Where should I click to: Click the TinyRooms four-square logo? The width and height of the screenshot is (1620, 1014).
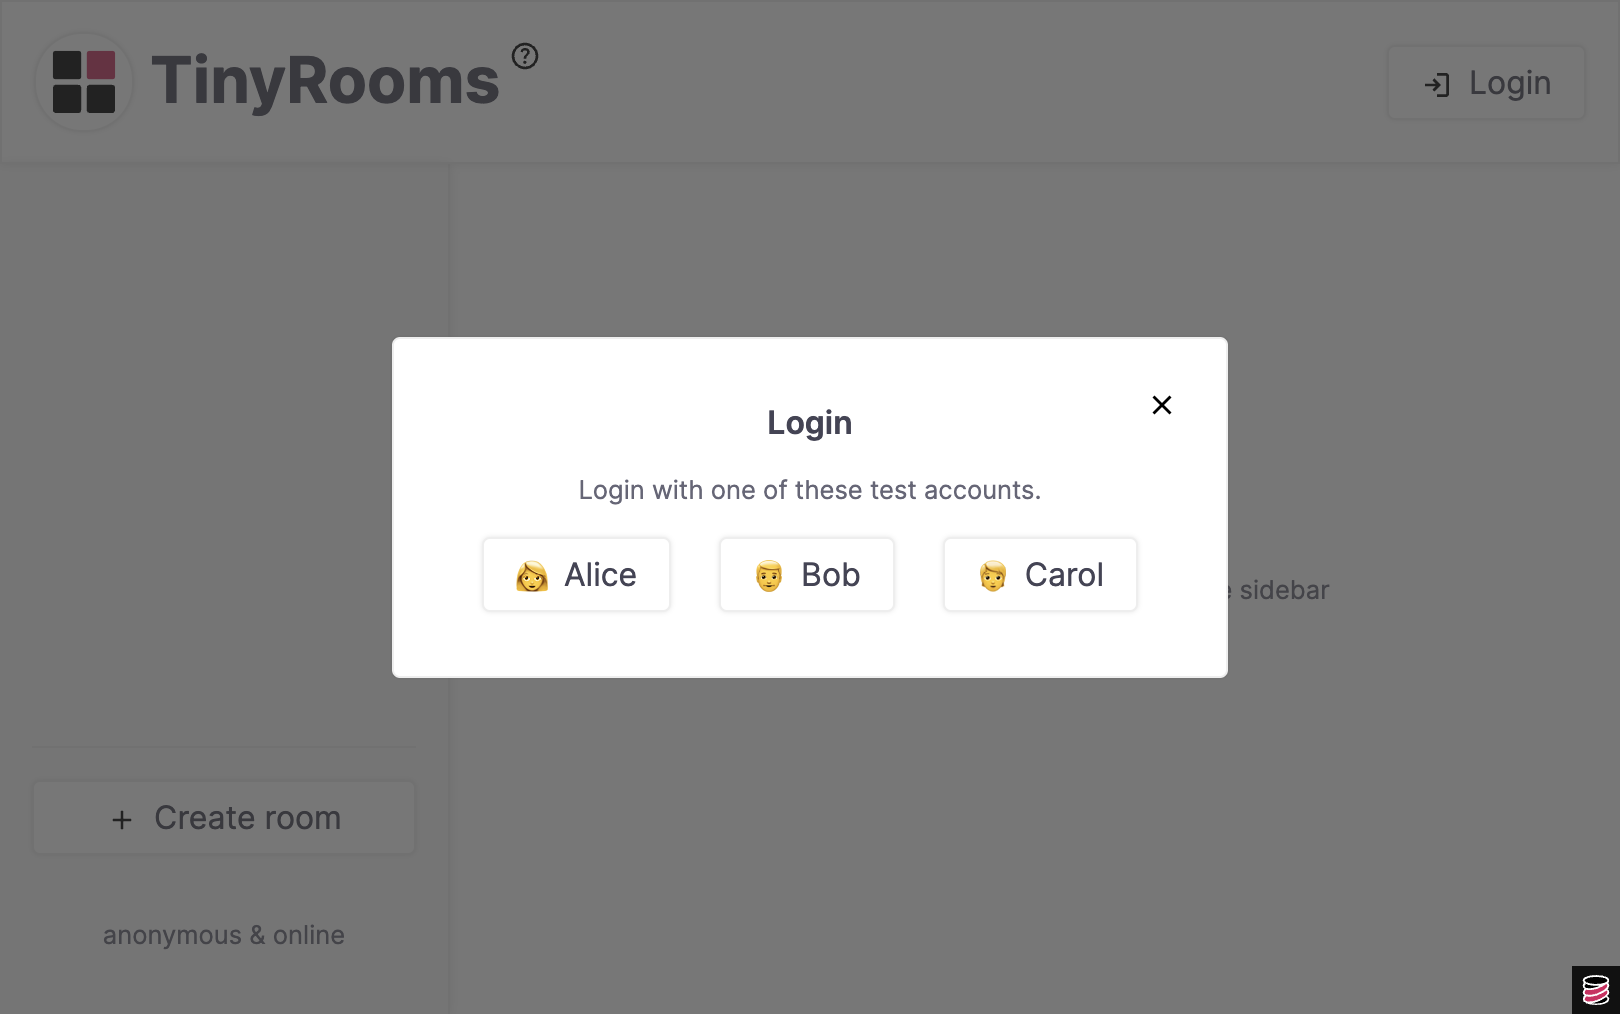coord(84,82)
